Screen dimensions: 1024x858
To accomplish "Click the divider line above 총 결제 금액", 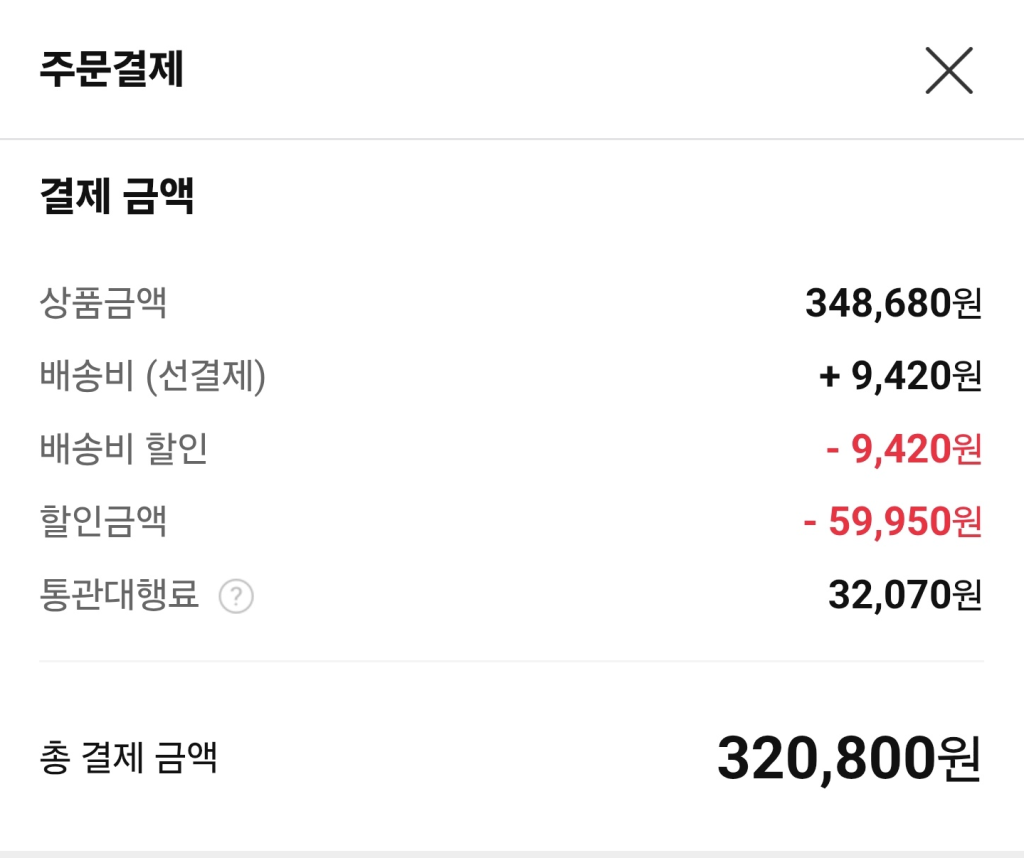I will pyautogui.click(x=512, y=661).
